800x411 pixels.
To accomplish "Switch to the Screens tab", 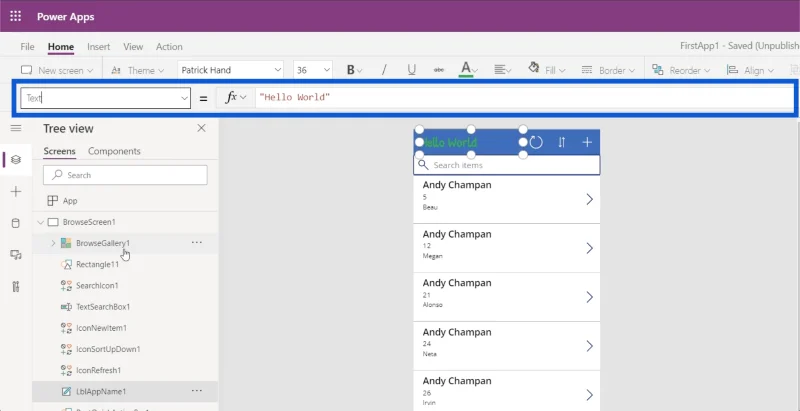I will click(59, 151).
